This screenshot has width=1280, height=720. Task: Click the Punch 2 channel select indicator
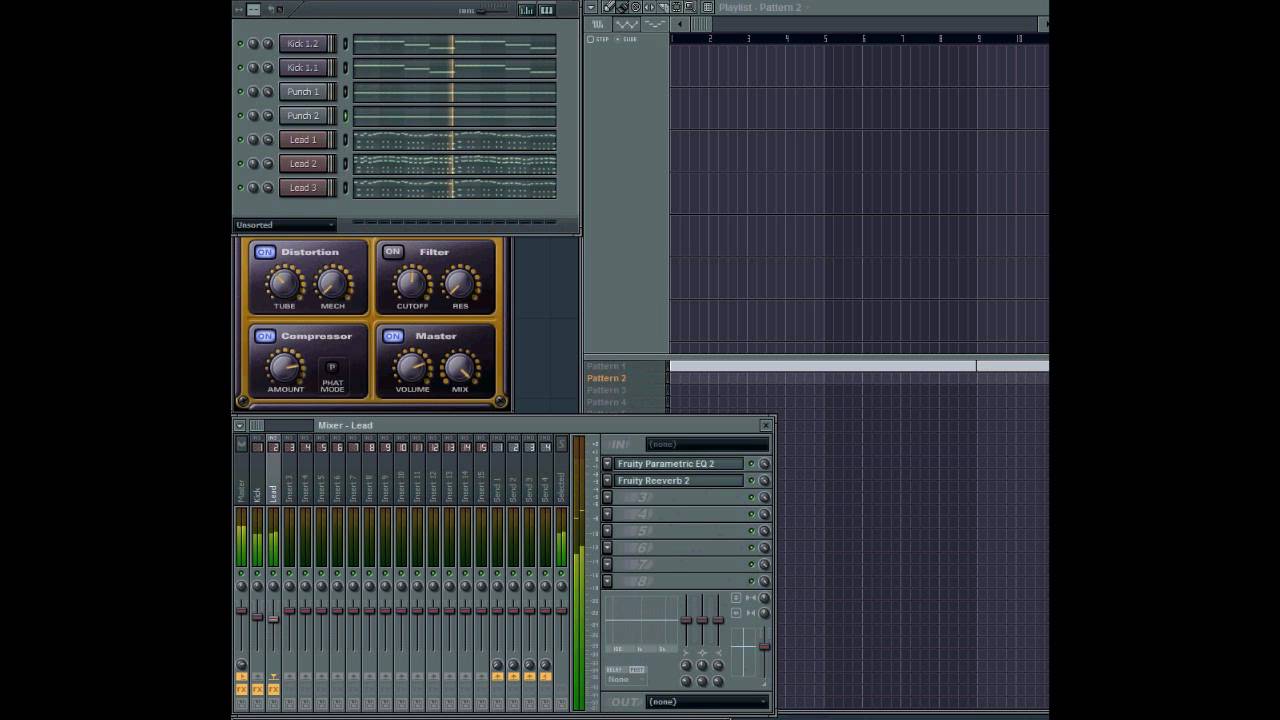[345, 116]
